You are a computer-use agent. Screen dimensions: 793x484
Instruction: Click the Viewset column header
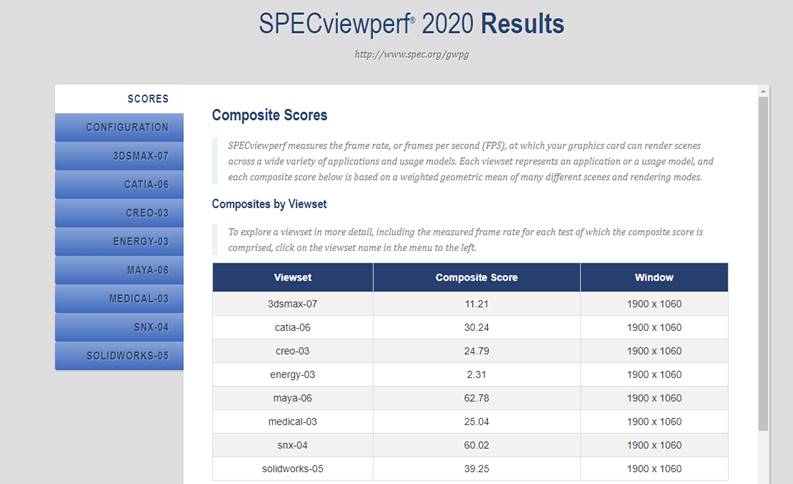(293, 277)
